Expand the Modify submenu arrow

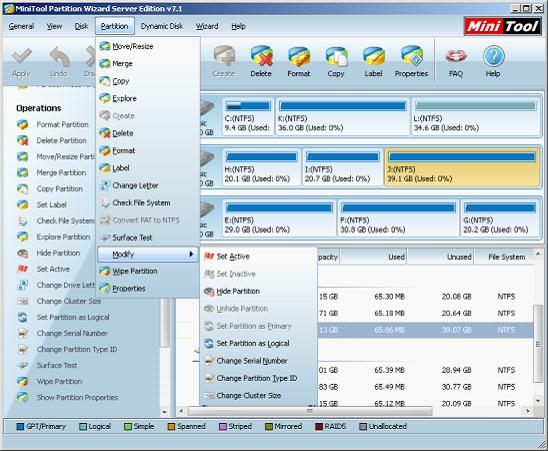pos(191,254)
